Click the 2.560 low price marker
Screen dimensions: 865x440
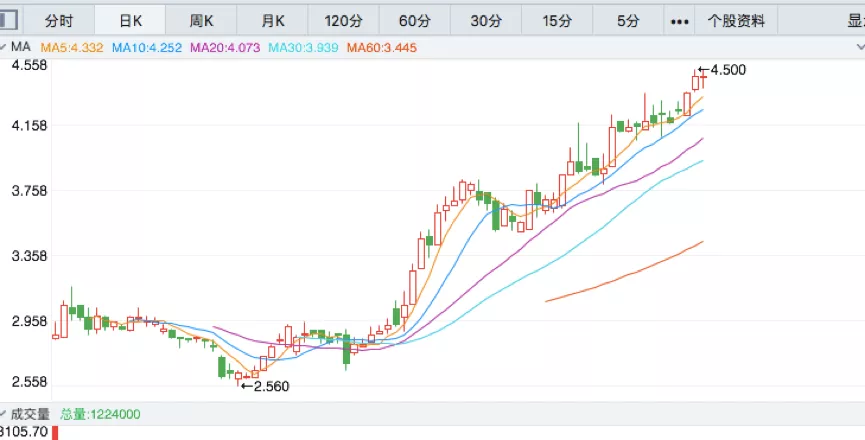[x=265, y=387]
